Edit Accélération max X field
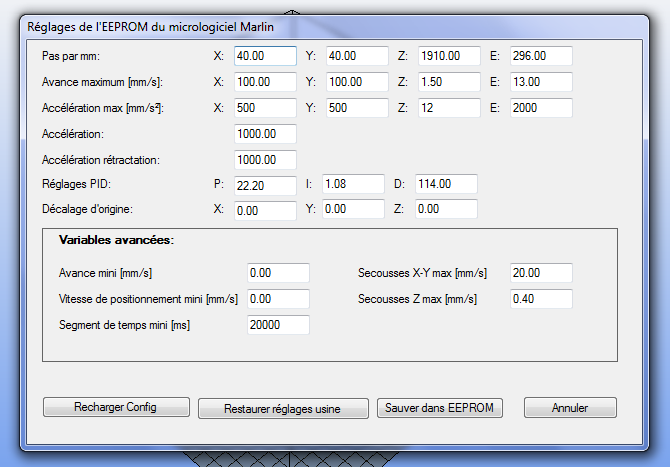Screen dimensions: 670x467 (x=265, y=108)
